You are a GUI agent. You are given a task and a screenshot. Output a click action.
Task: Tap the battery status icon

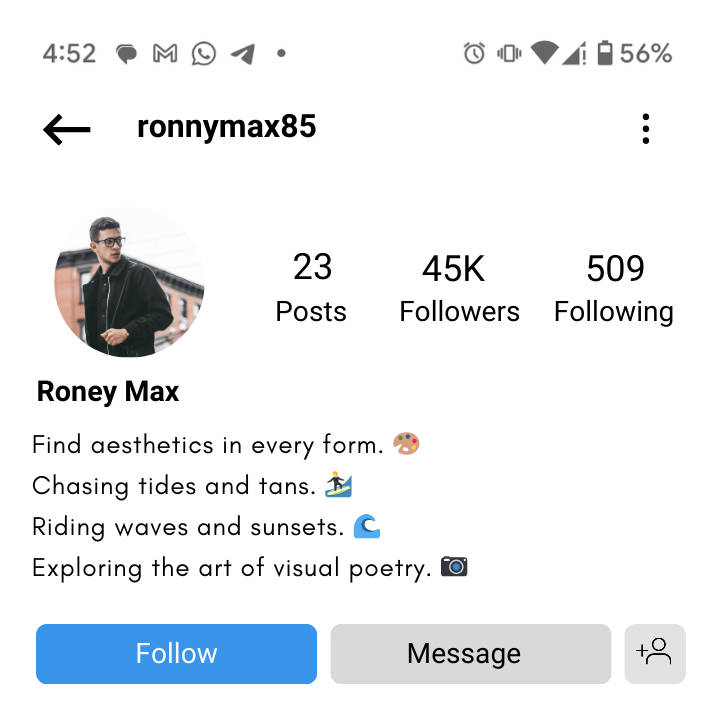click(x=604, y=53)
